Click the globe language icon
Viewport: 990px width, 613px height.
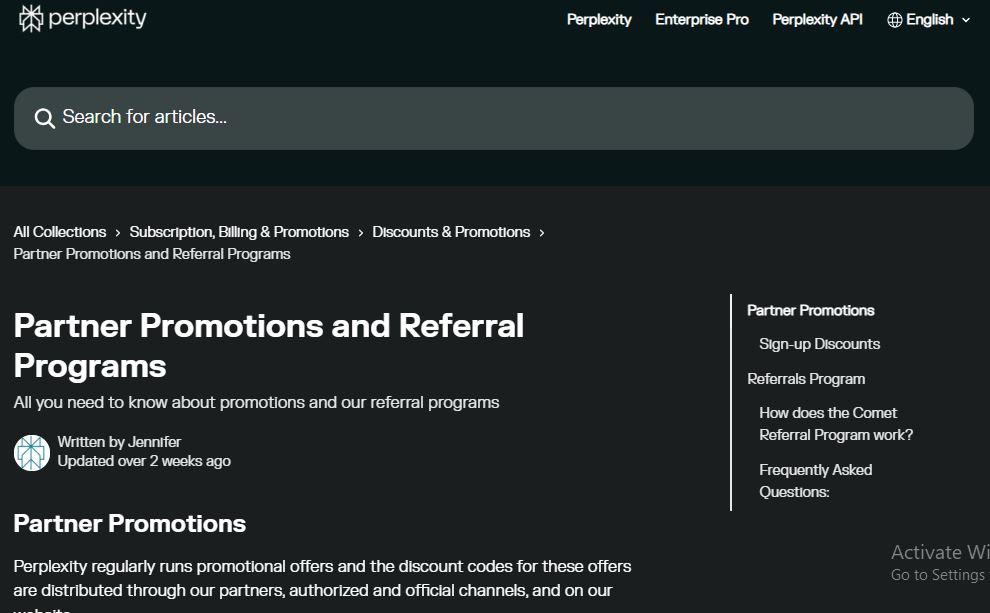pyautogui.click(x=895, y=20)
